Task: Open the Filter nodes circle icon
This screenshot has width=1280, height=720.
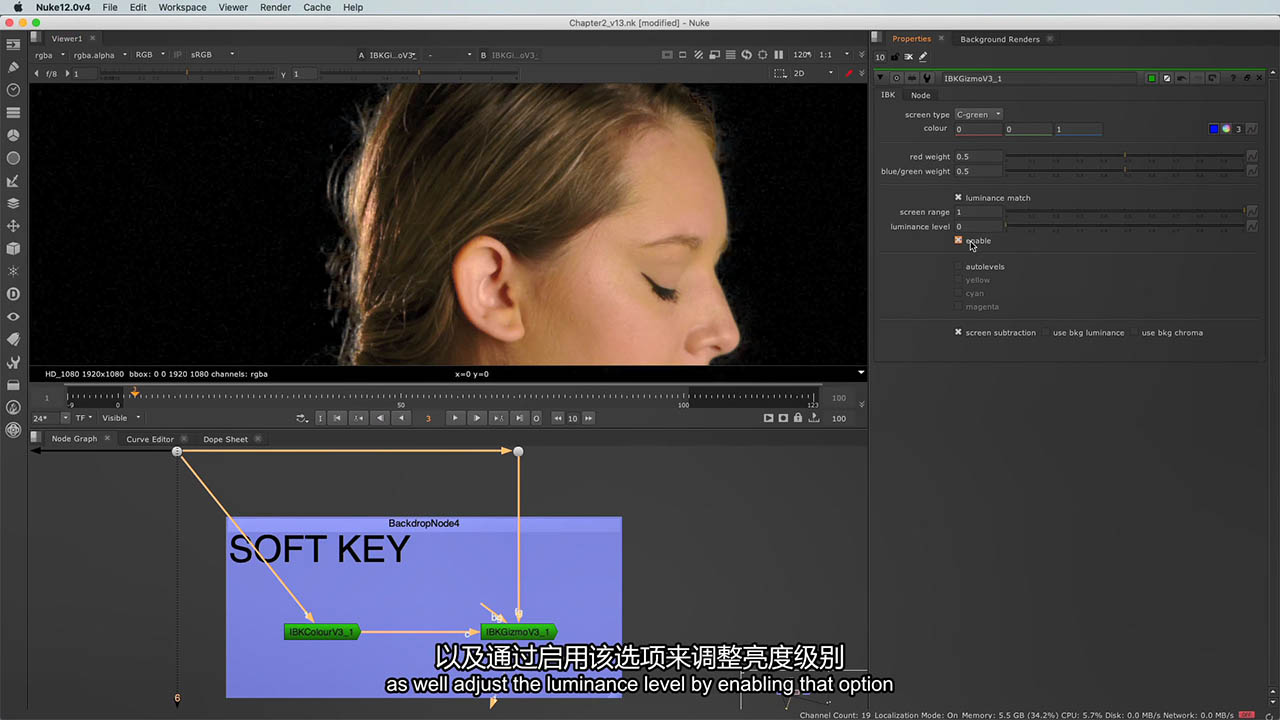Action: pos(14,158)
